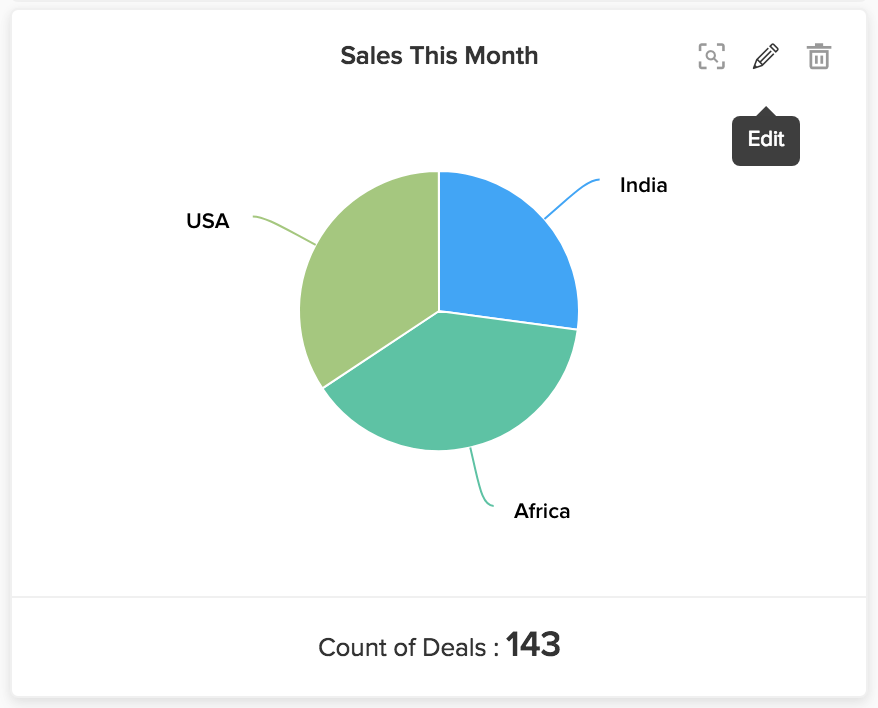
Task: Click the India label
Action: (x=643, y=185)
